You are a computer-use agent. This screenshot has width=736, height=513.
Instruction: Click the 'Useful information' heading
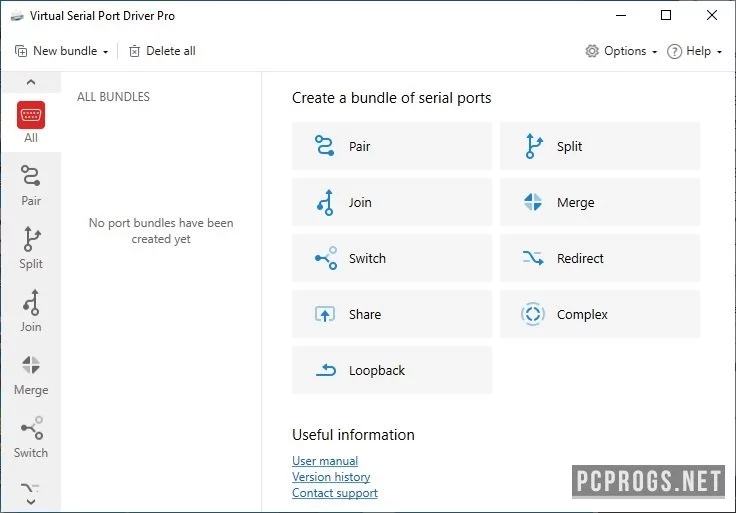pyautogui.click(x=353, y=435)
